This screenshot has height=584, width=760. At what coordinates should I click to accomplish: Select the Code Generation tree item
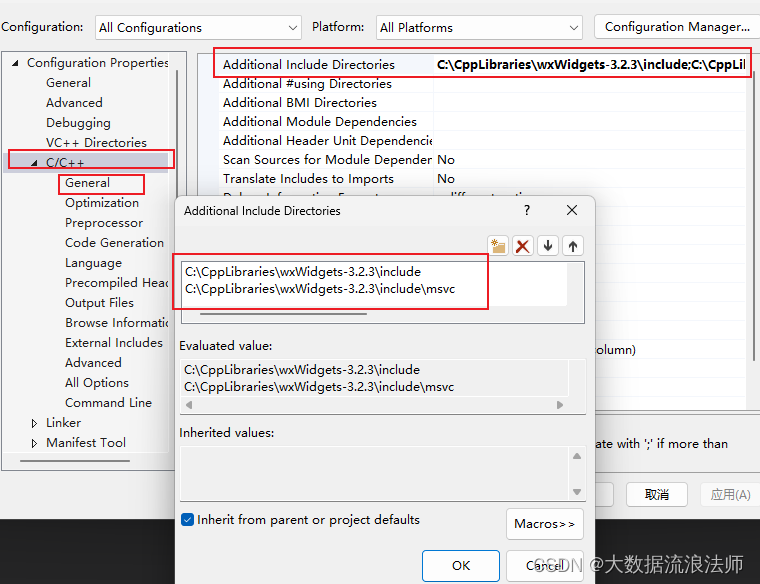(114, 243)
